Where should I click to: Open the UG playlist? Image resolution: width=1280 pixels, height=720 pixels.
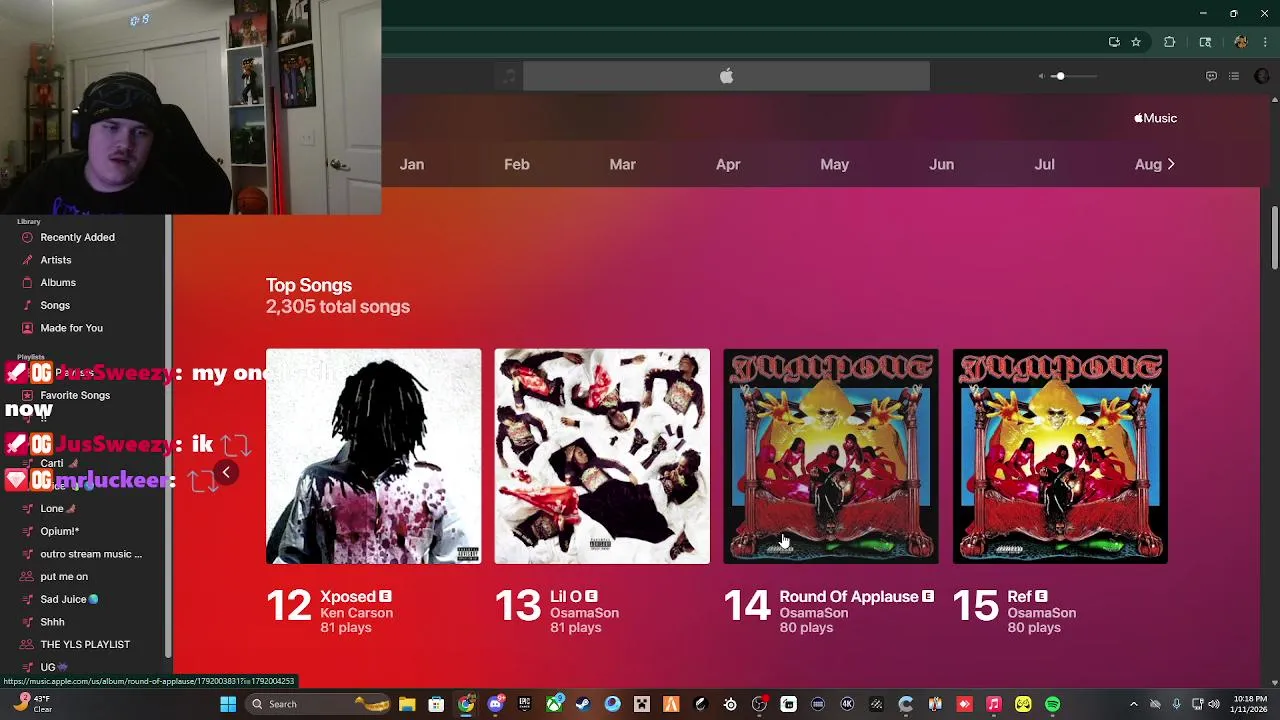(54, 667)
